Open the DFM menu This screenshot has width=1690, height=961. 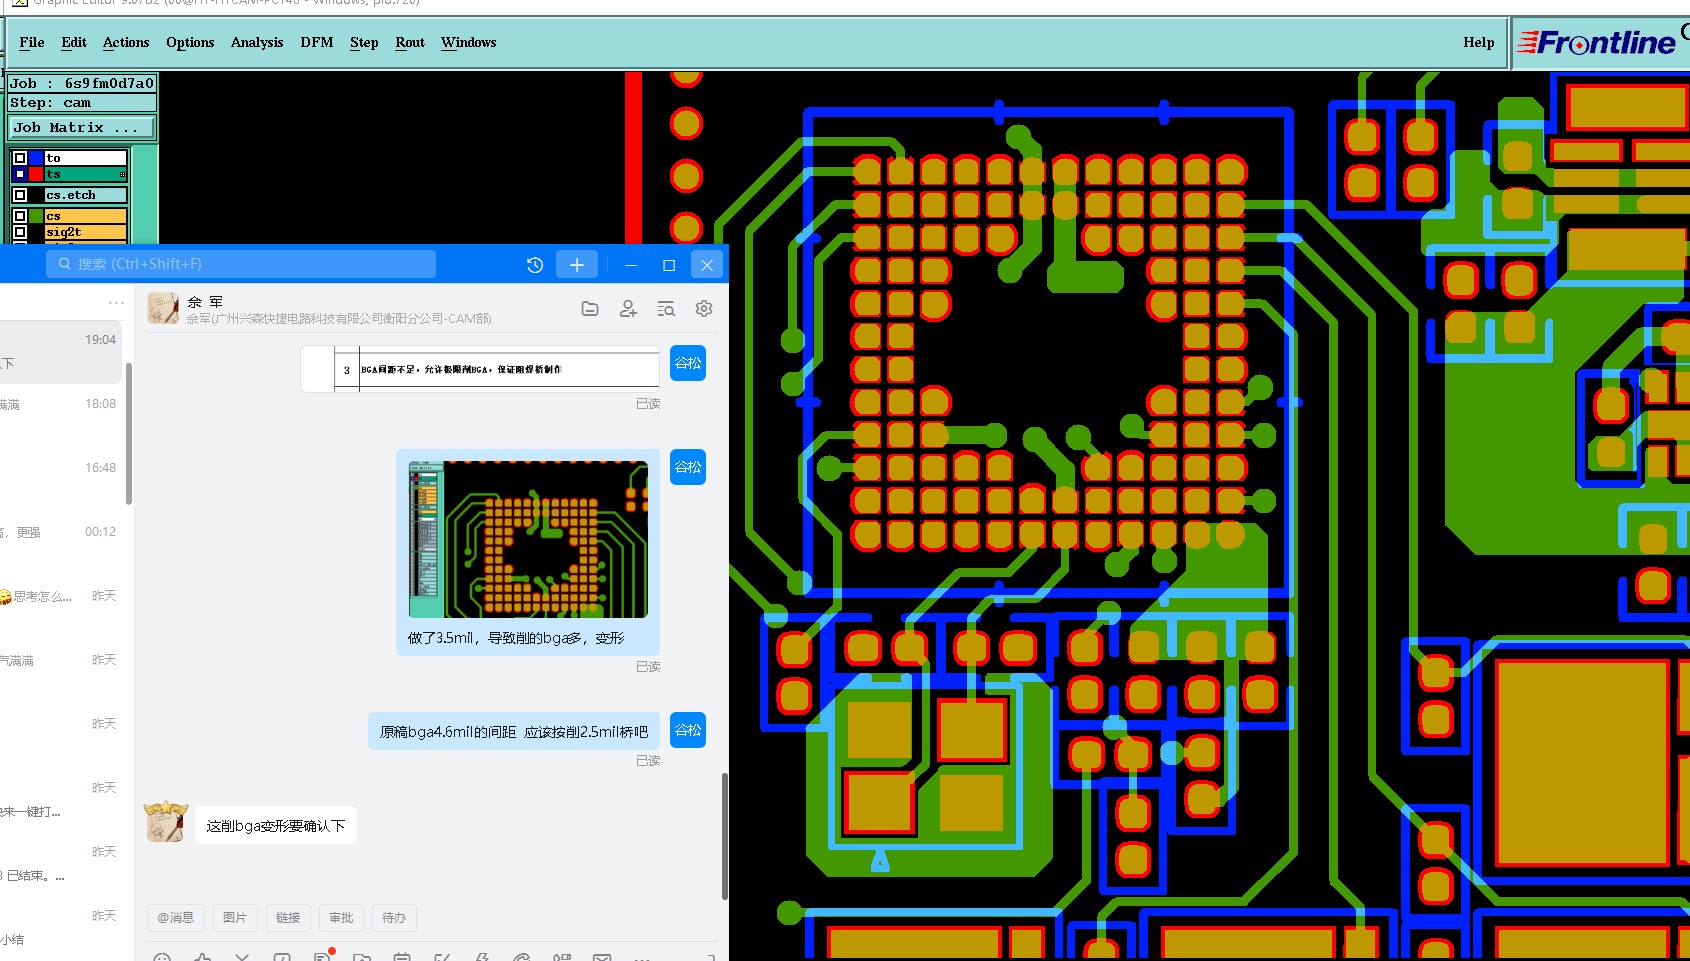point(317,42)
